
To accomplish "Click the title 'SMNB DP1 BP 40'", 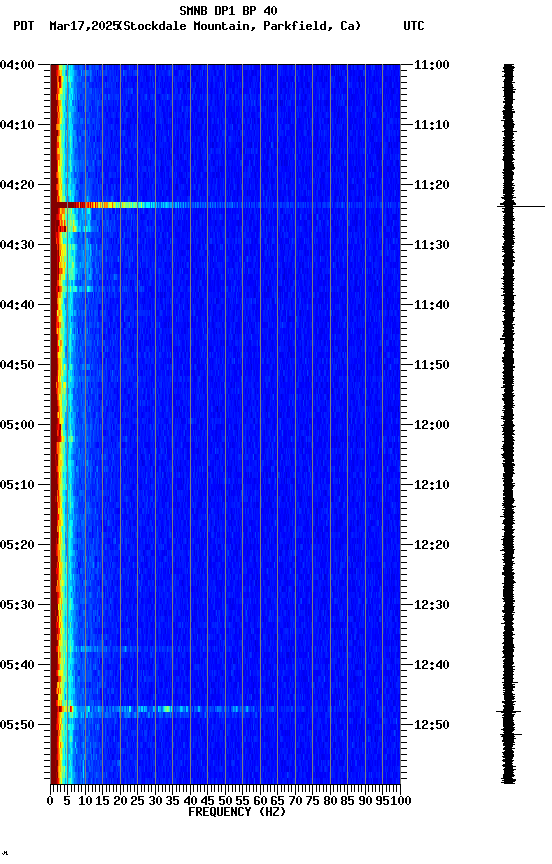I will tap(228, 10).
